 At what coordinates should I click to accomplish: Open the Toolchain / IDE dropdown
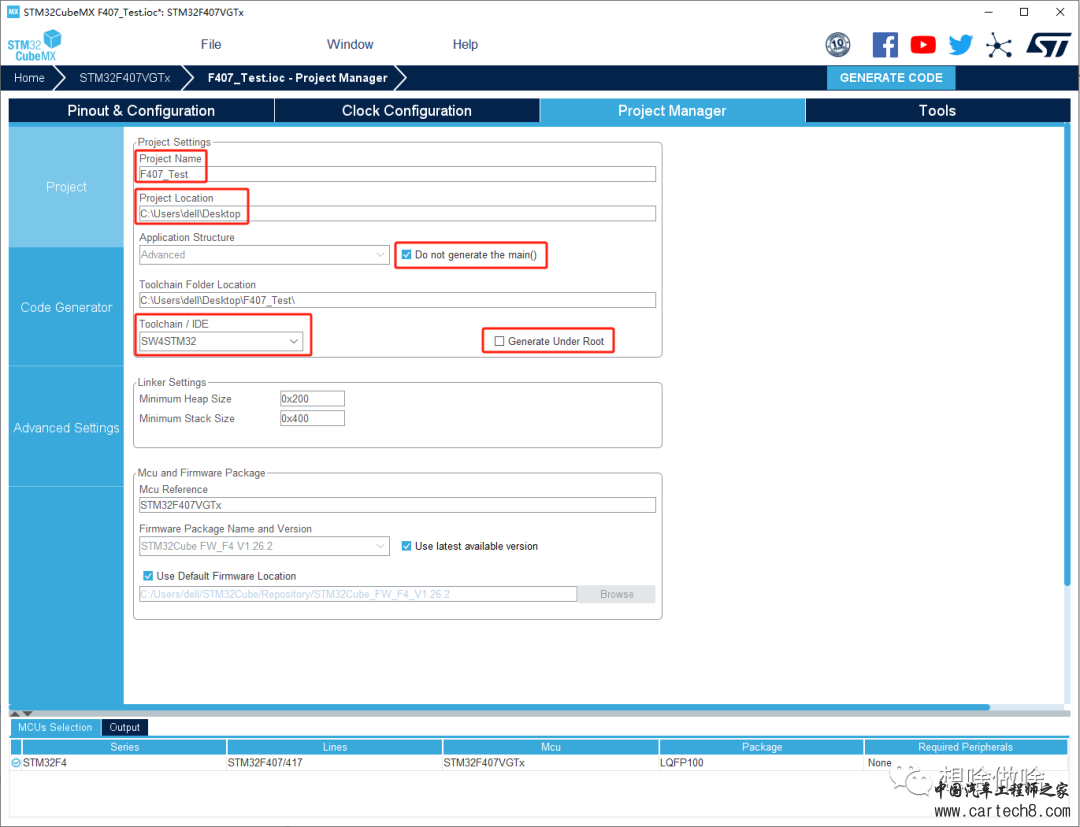pos(220,341)
